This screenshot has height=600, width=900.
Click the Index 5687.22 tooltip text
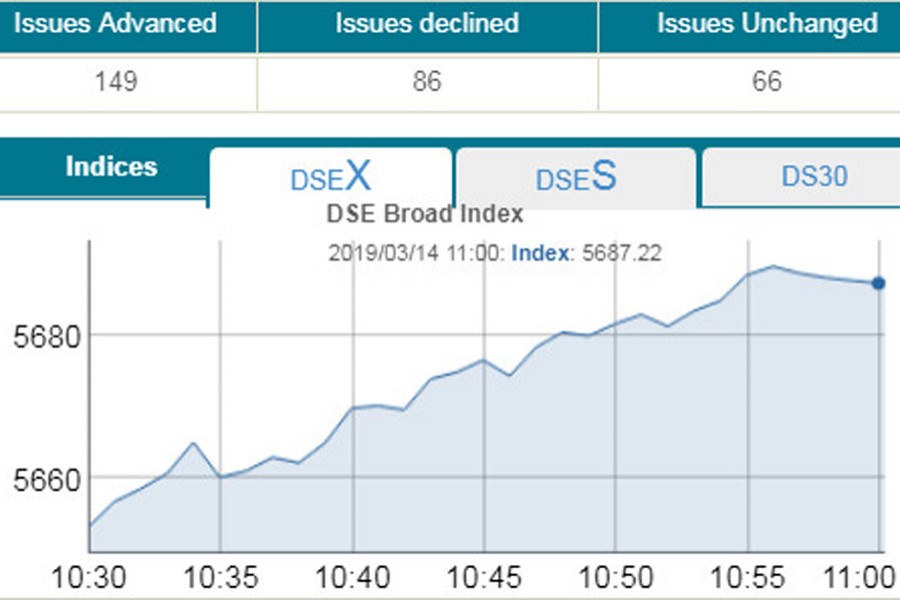585,254
